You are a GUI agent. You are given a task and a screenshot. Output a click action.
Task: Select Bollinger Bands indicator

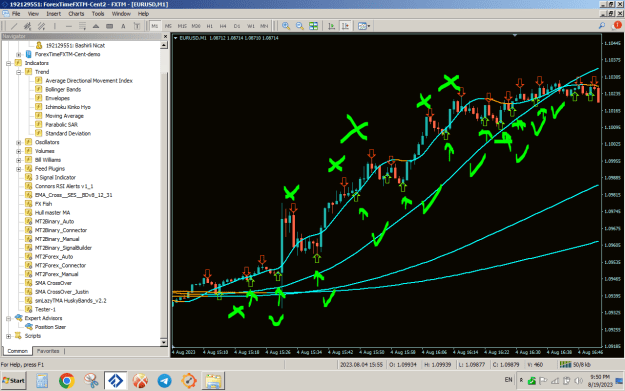pos(63,89)
